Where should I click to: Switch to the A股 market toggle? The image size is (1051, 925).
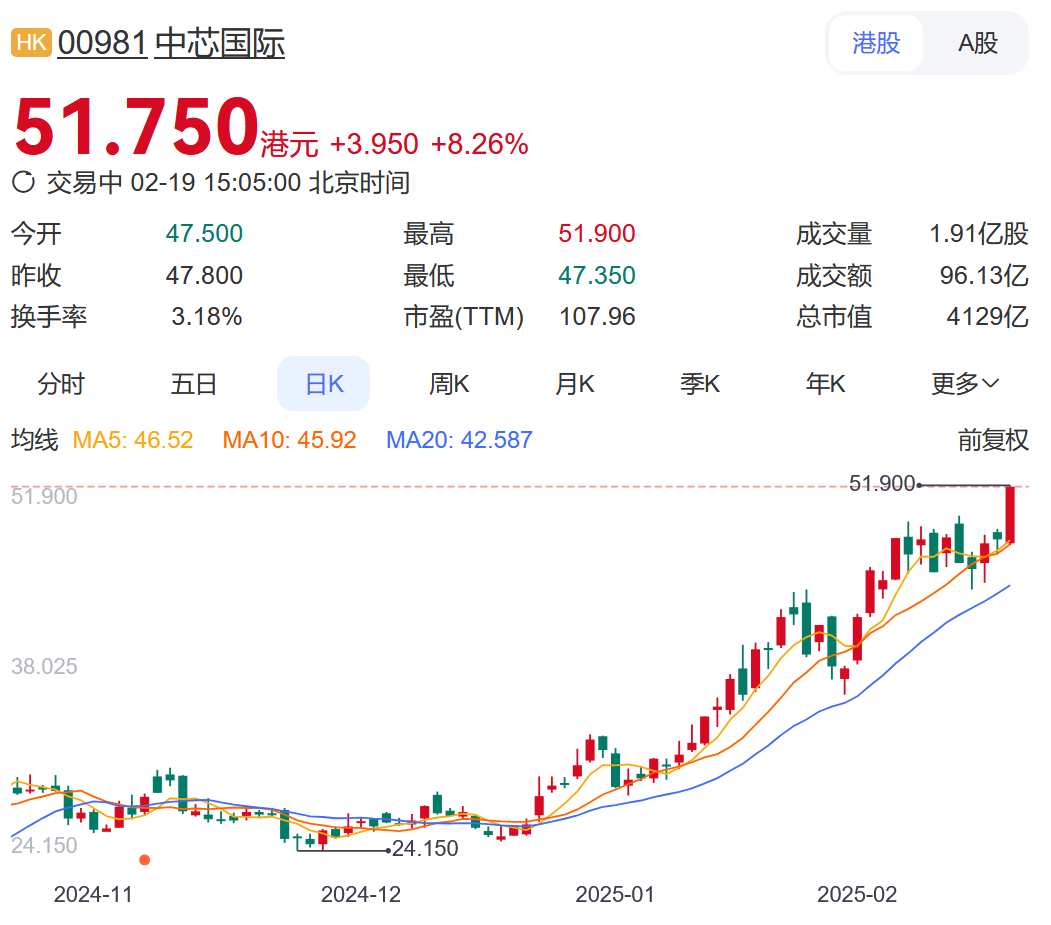[x=977, y=43]
